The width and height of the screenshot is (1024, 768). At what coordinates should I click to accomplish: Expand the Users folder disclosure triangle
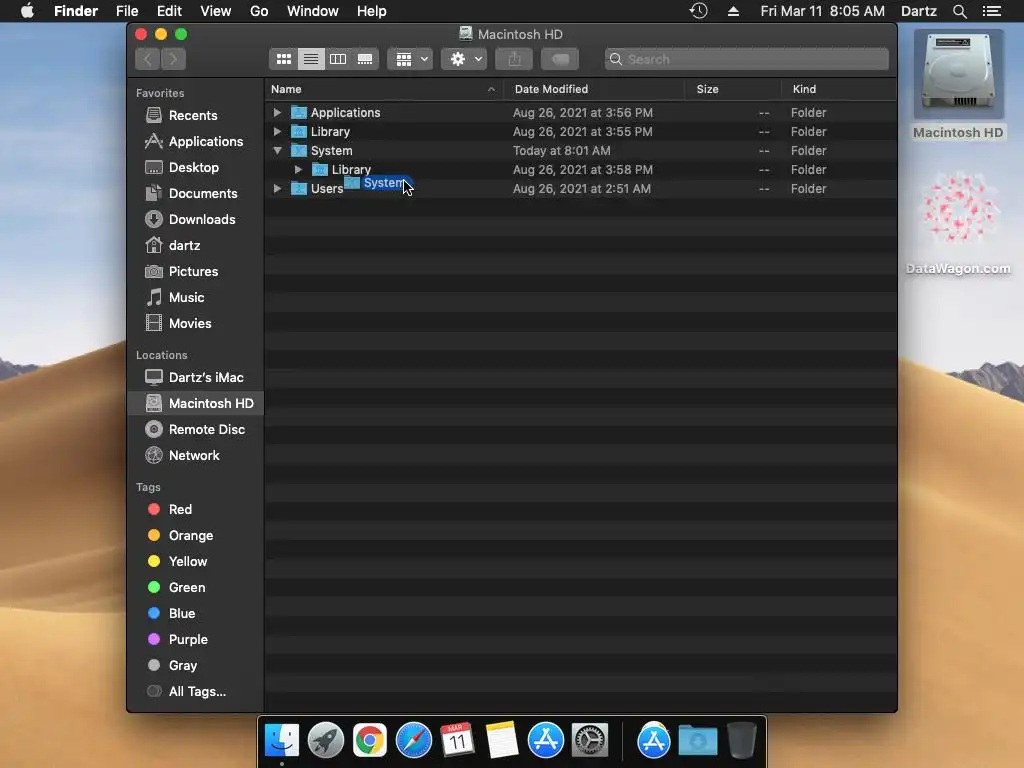point(277,188)
